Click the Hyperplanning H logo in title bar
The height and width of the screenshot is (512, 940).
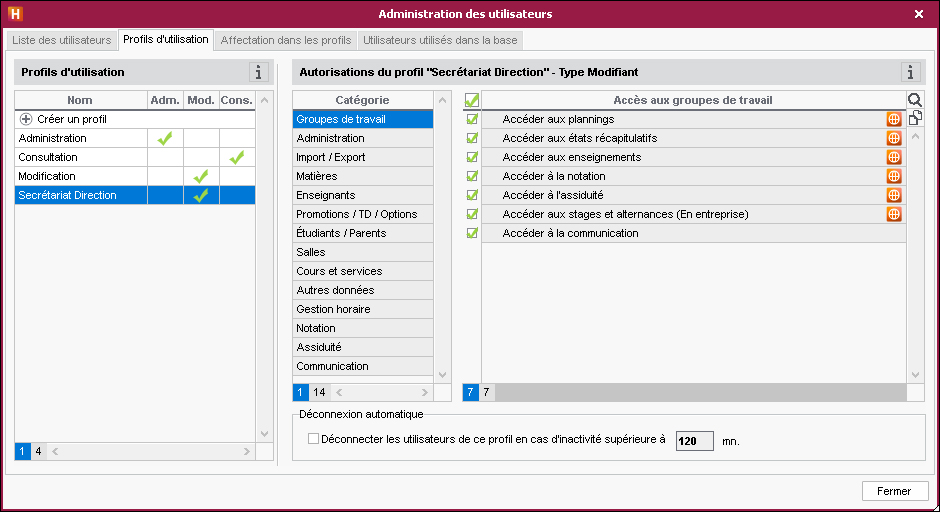point(16,14)
